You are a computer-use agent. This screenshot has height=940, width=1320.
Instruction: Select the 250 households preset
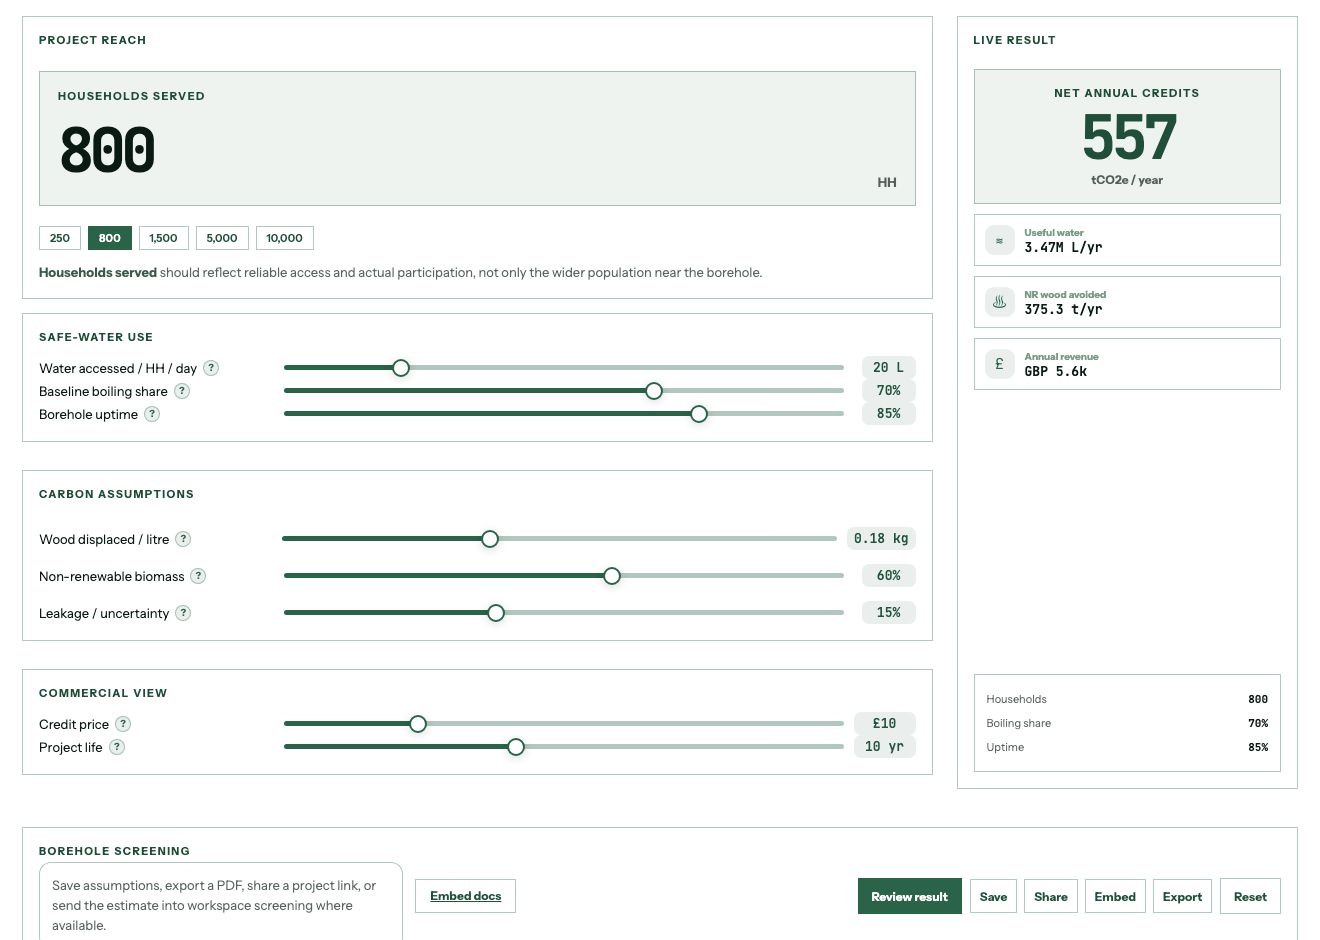click(x=60, y=238)
